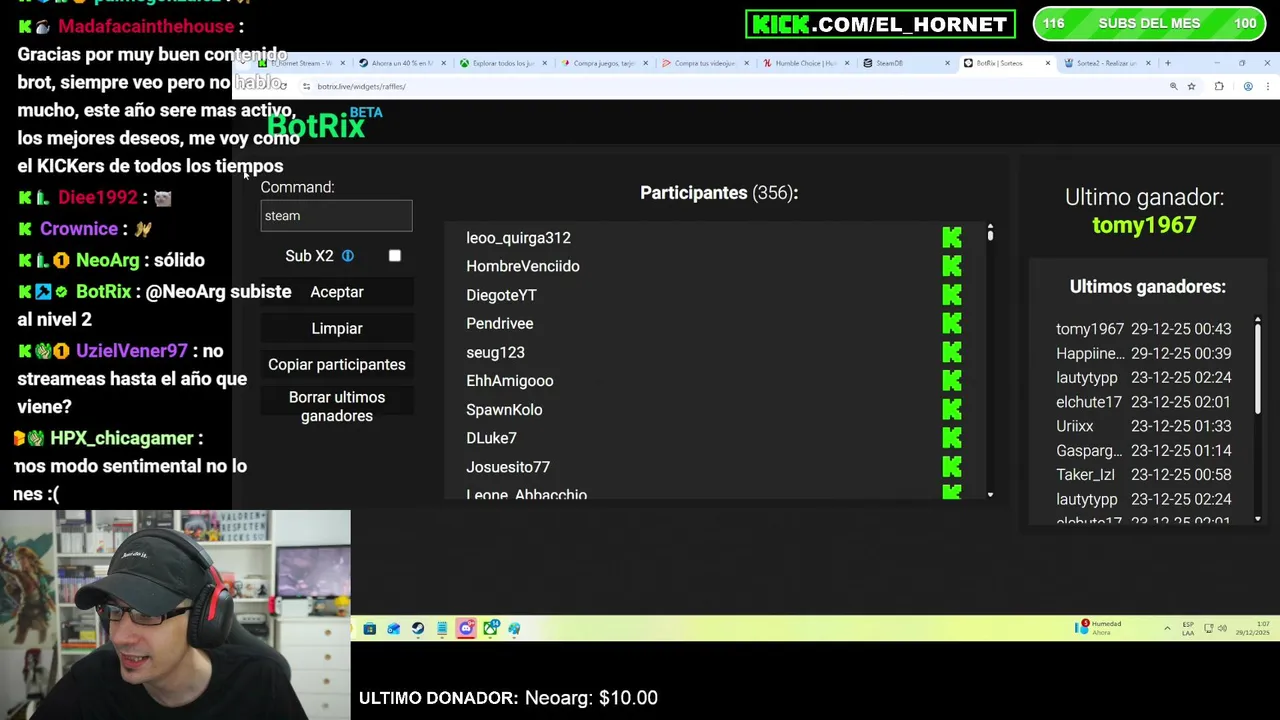The height and width of the screenshot is (720, 1280).
Task: Click scroll-down arrow of participants list
Action: point(990,495)
